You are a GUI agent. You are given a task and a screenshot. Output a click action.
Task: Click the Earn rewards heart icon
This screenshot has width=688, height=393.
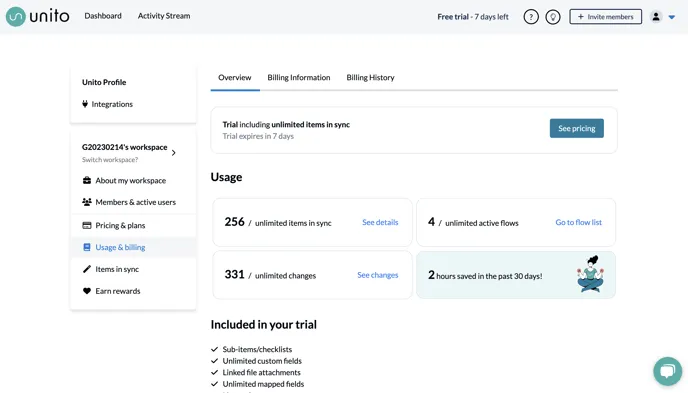pyautogui.click(x=87, y=291)
